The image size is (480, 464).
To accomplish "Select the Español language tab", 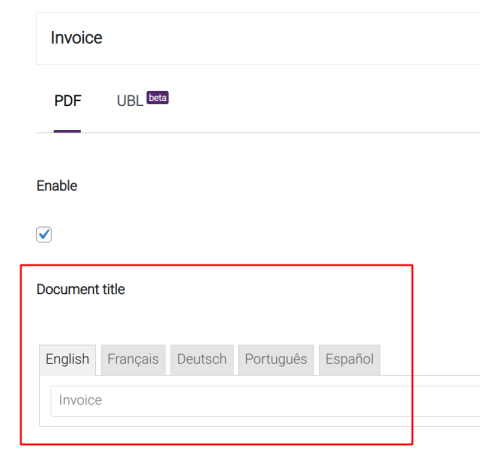I will (349, 360).
